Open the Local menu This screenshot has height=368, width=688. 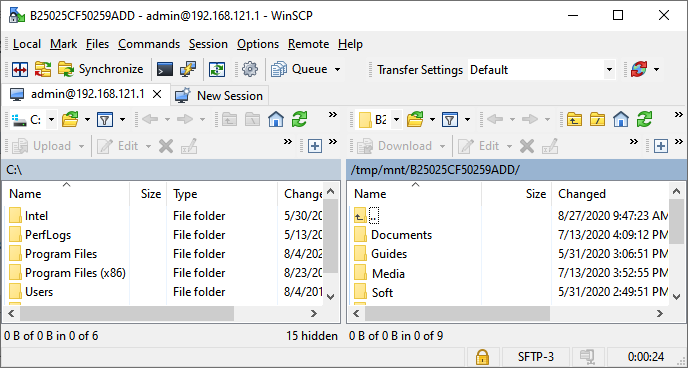click(27, 44)
